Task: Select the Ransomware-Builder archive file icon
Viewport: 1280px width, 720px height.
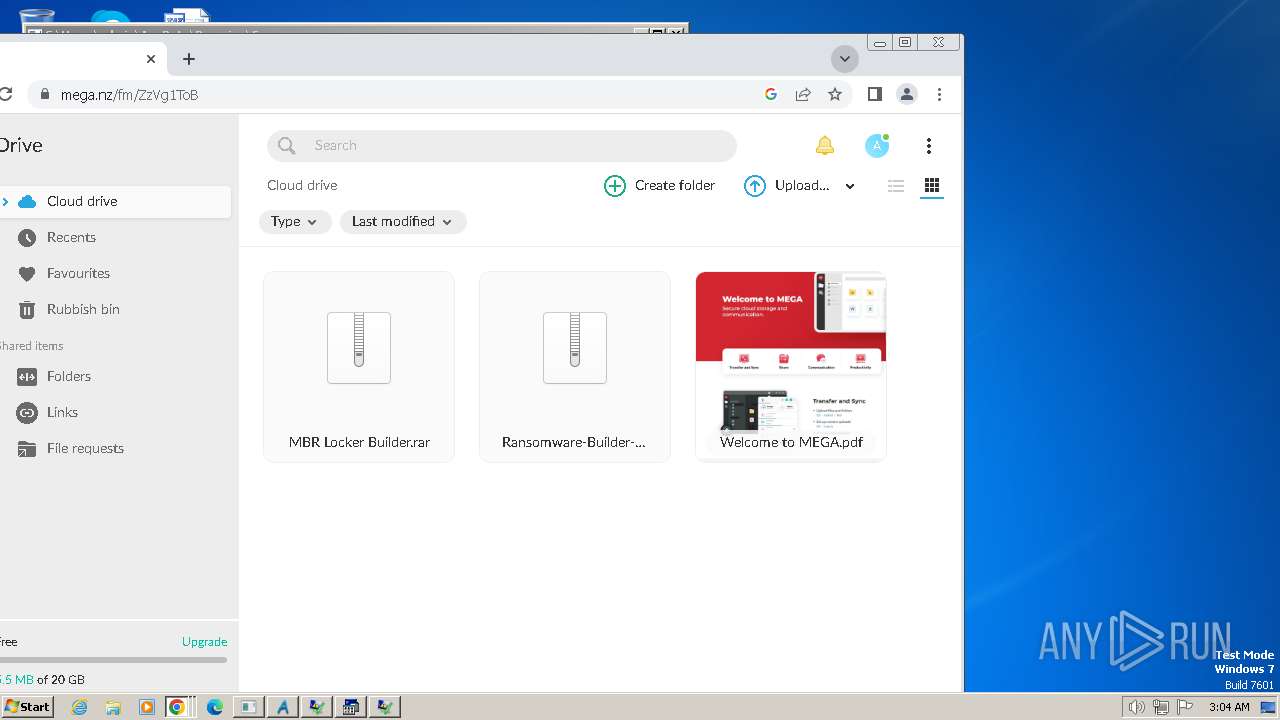Action: point(575,347)
